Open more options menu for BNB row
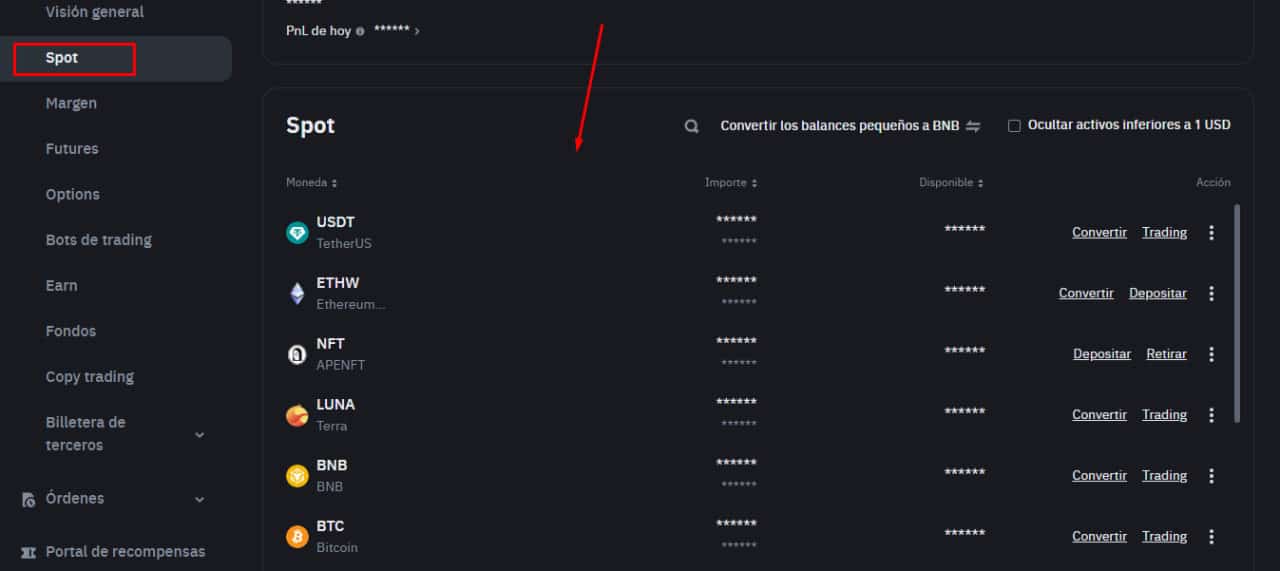The image size is (1280, 571). click(x=1211, y=476)
